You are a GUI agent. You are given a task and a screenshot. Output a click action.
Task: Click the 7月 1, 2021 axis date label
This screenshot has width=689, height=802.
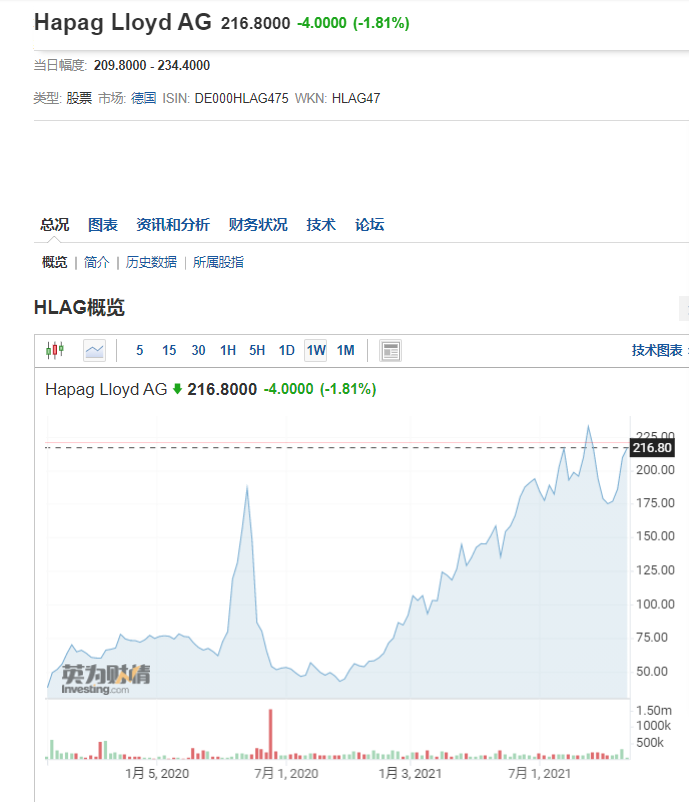click(x=539, y=773)
